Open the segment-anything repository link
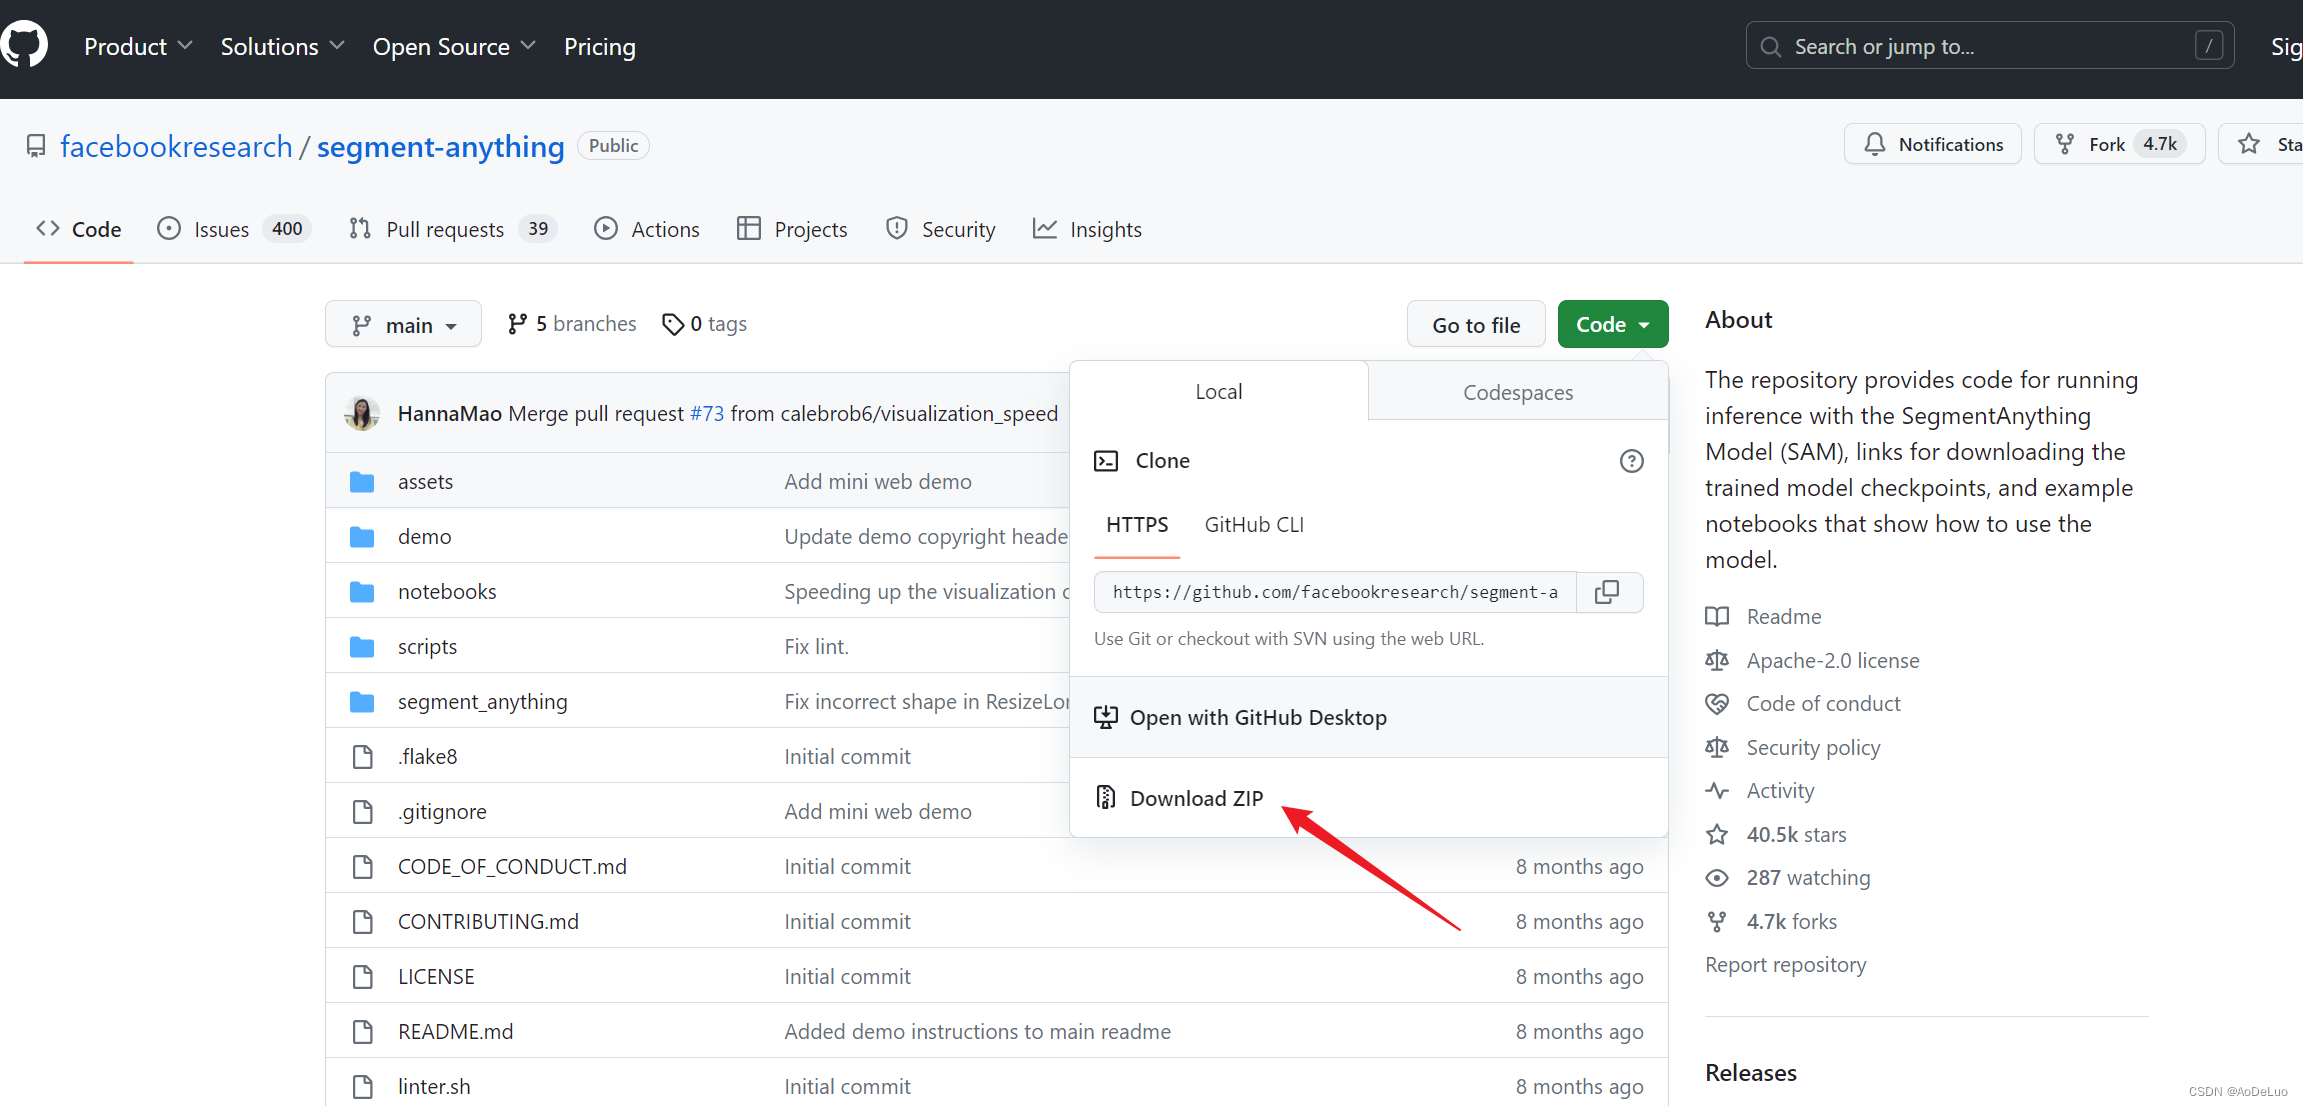2303x1106 pixels. pyautogui.click(x=441, y=147)
